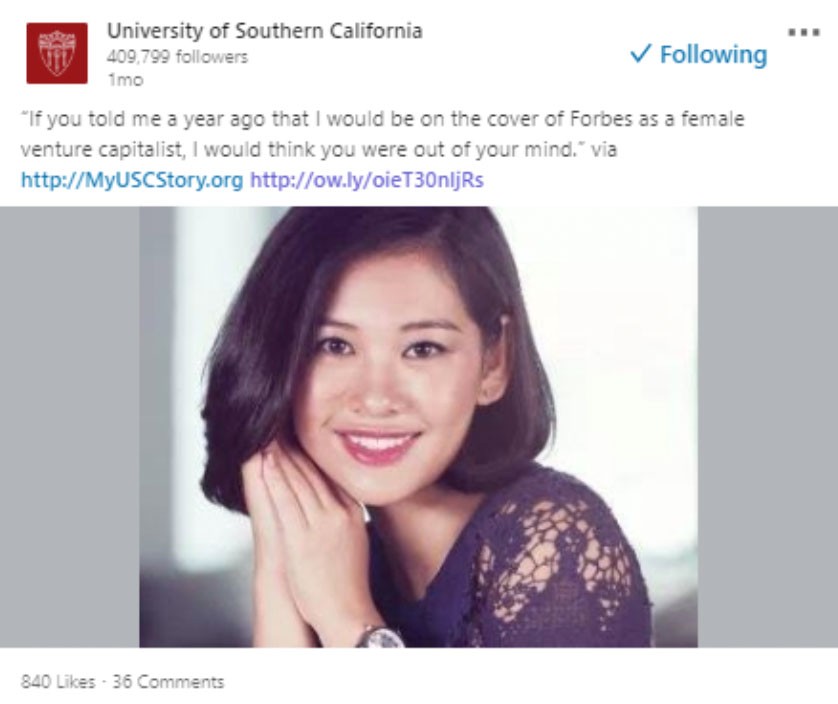Open the portrait photo of the post
This screenshot has height=704, width=838.
click(x=418, y=426)
